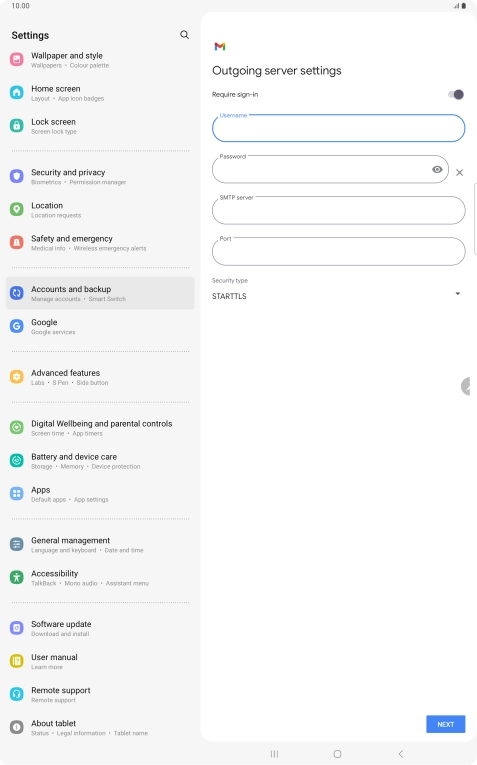
Task: Expand the Security type dropdown arrow
Action: coord(457,294)
